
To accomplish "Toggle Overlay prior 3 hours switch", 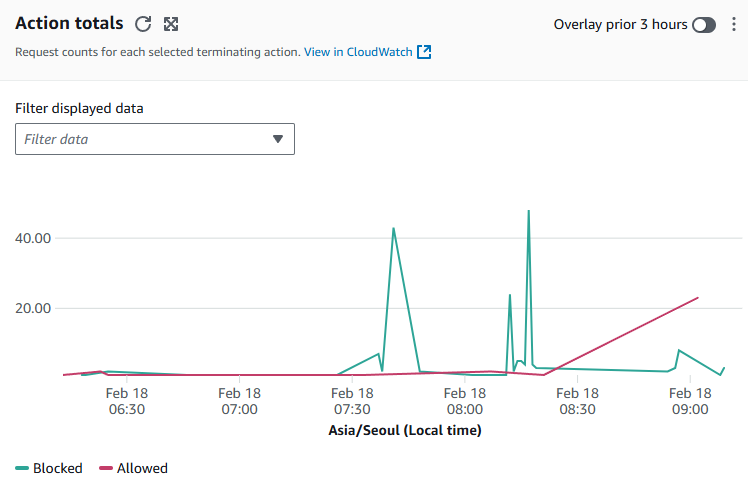I will point(704,25).
